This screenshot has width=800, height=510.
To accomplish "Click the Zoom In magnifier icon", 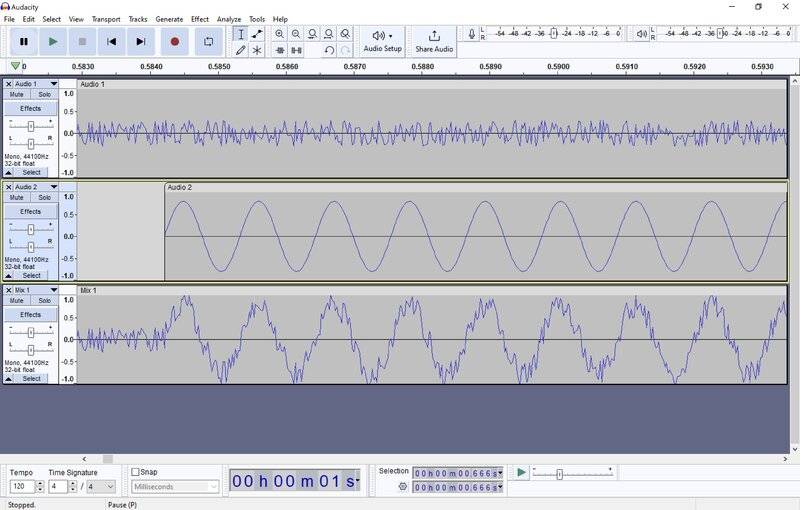I will click(279, 34).
